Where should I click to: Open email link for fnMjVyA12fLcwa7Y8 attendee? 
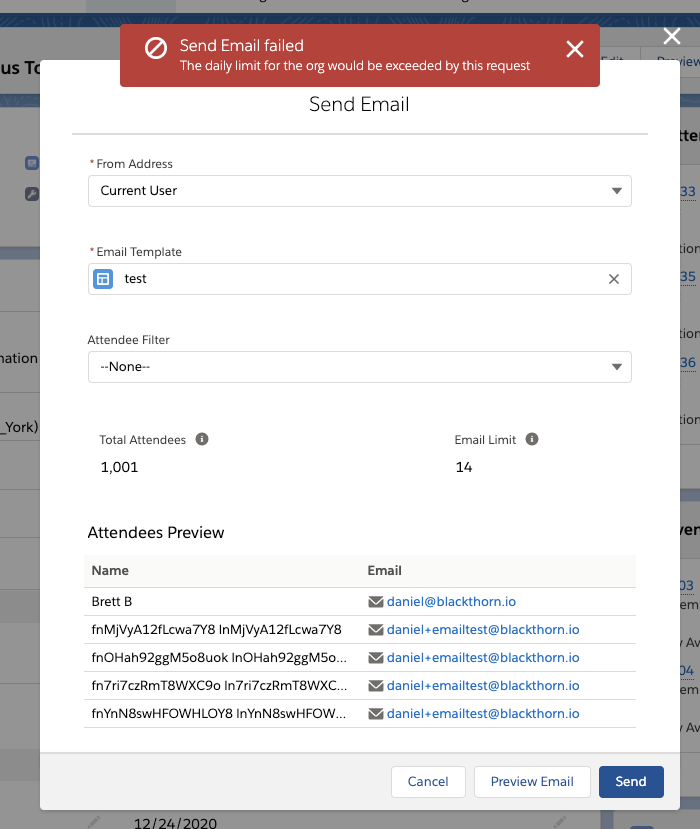(483, 630)
